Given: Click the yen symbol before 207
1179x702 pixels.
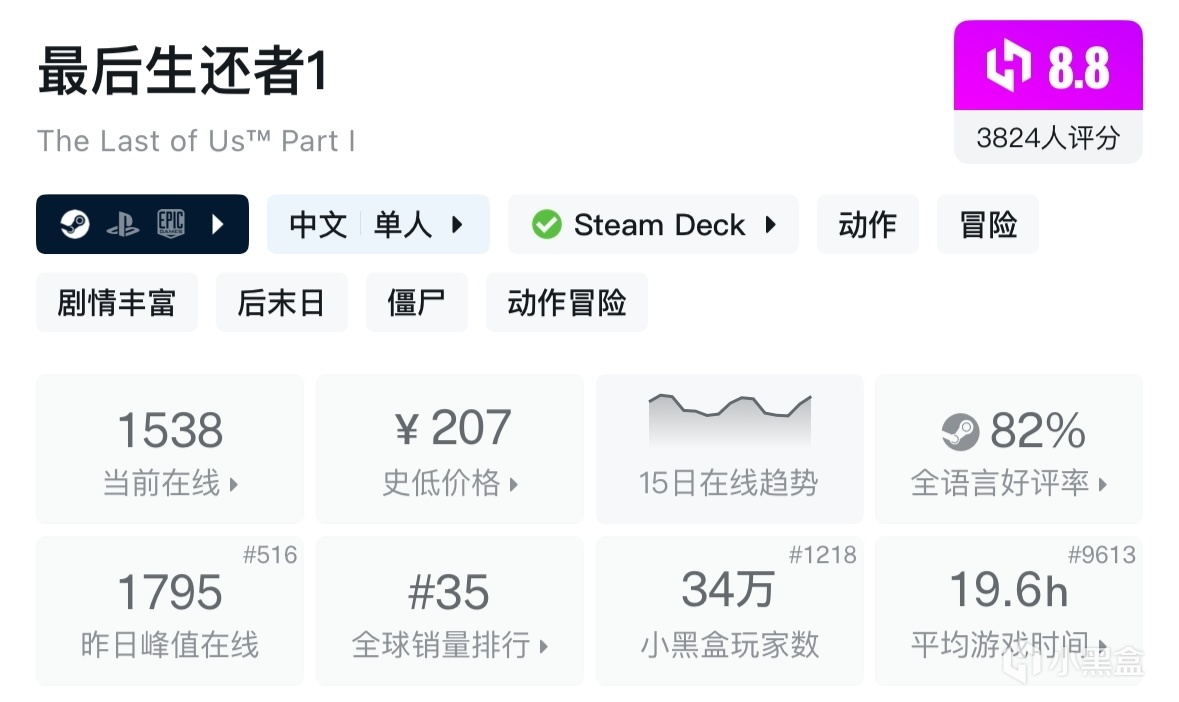Looking at the screenshot, I should point(406,430).
